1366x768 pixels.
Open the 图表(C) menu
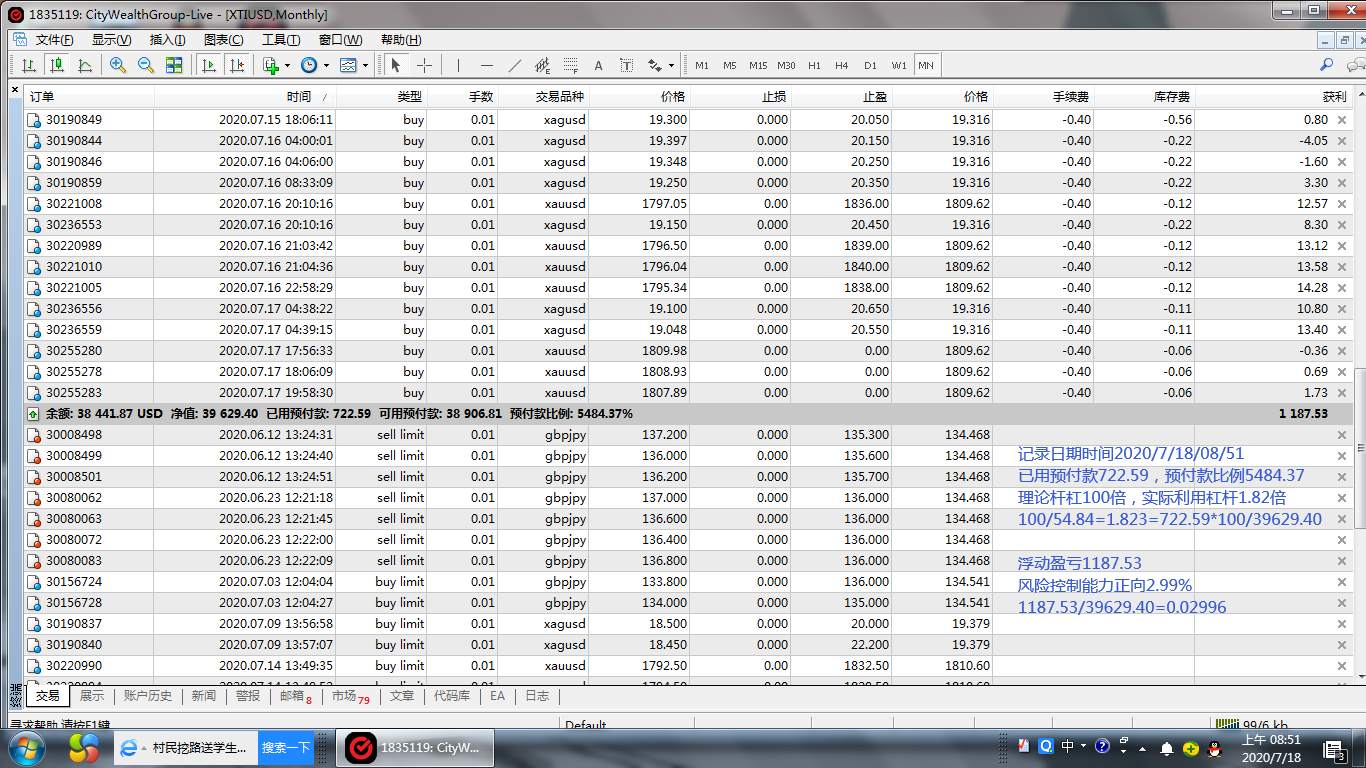[223, 40]
